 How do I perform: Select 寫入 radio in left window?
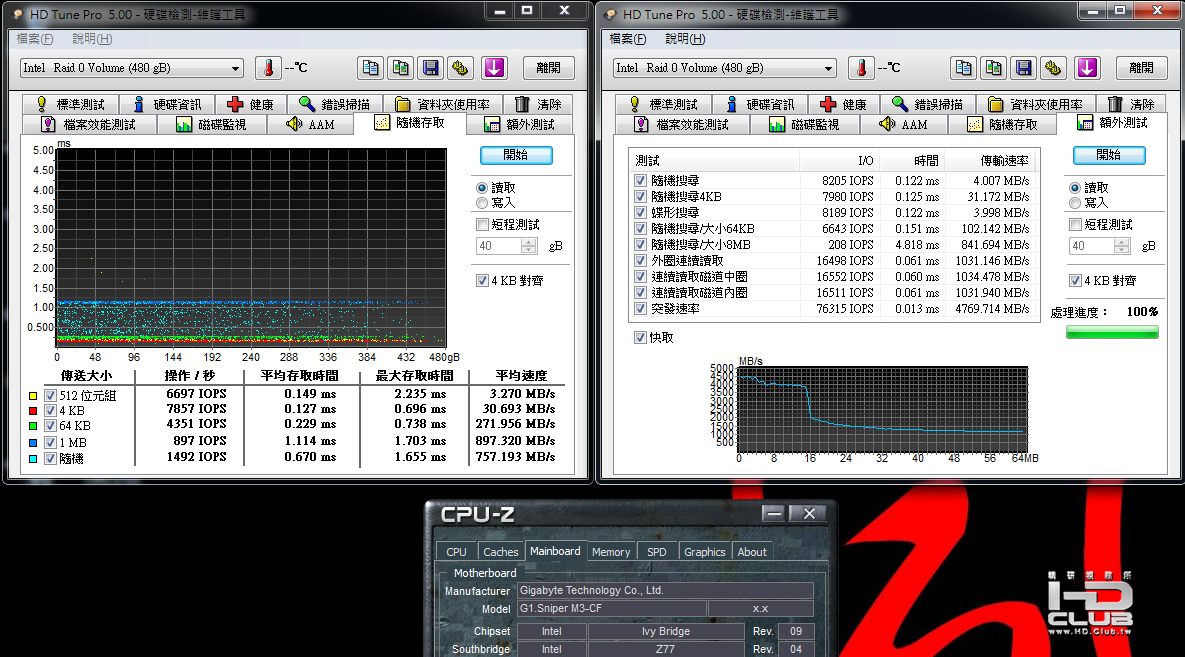[482, 203]
